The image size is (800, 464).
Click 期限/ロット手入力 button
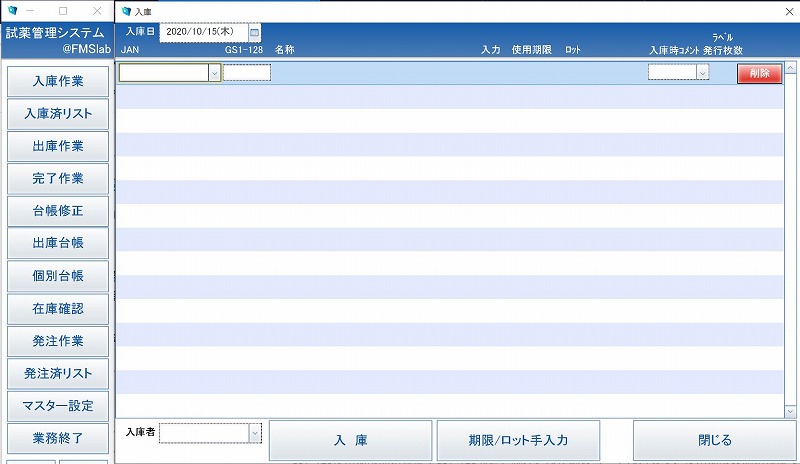518,440
